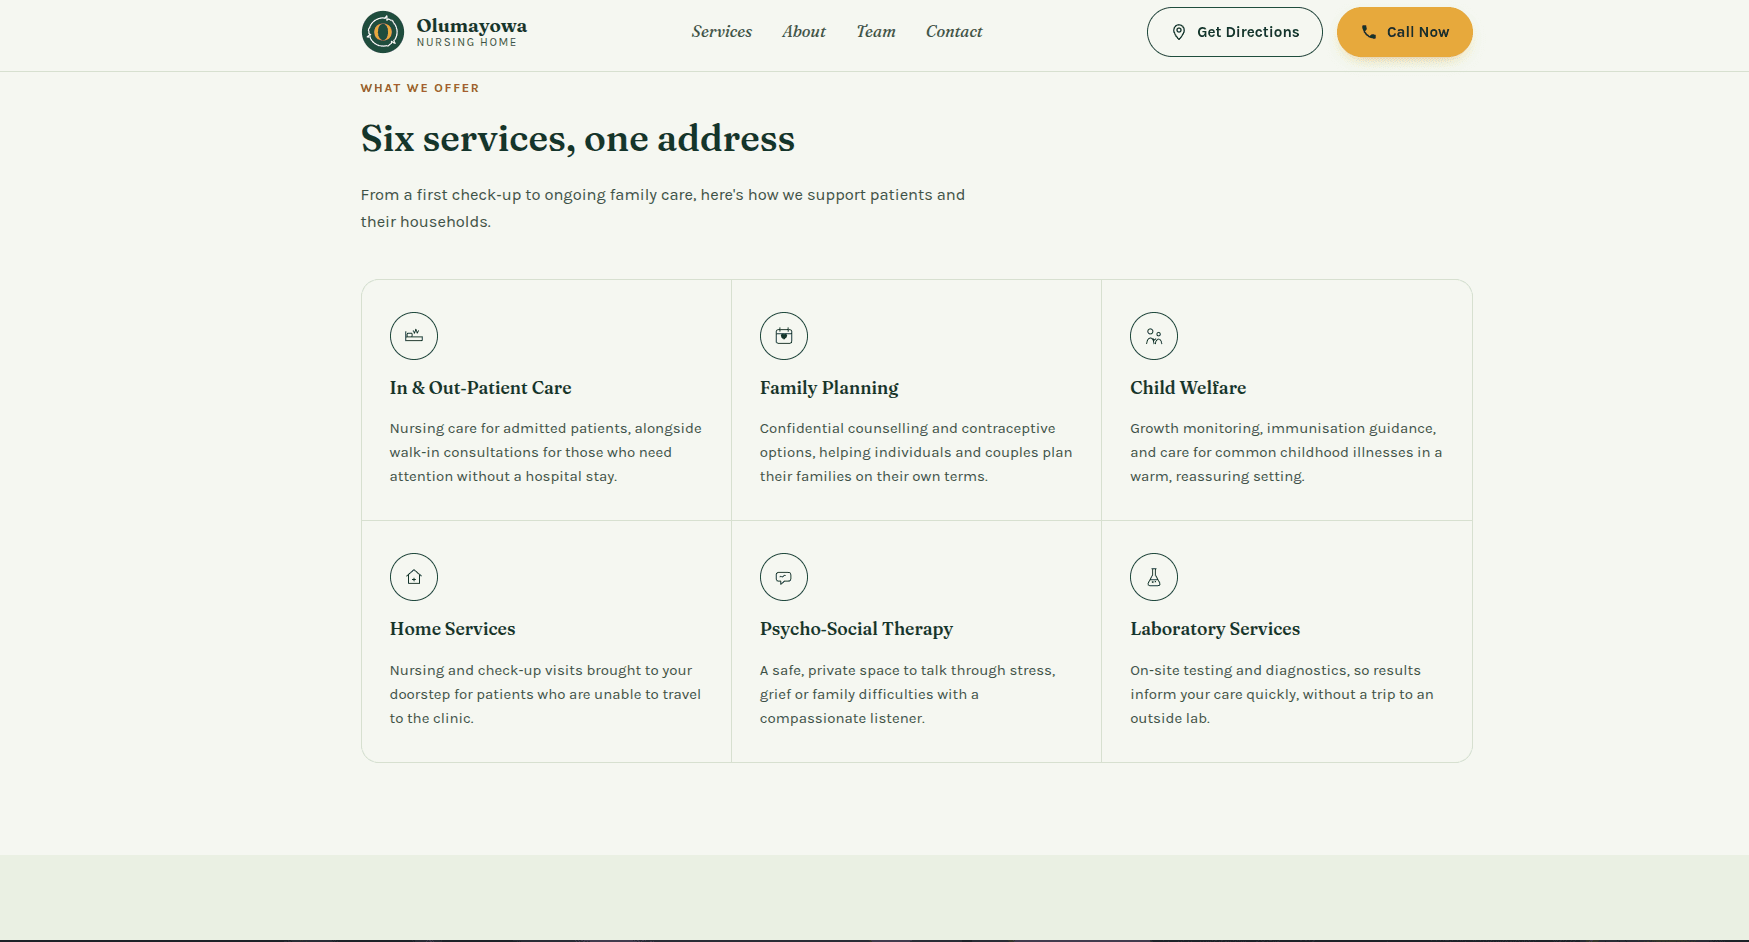Go to the Team nav link
This screenshot has width=1749, height=942.
click(x=875, y=32)
